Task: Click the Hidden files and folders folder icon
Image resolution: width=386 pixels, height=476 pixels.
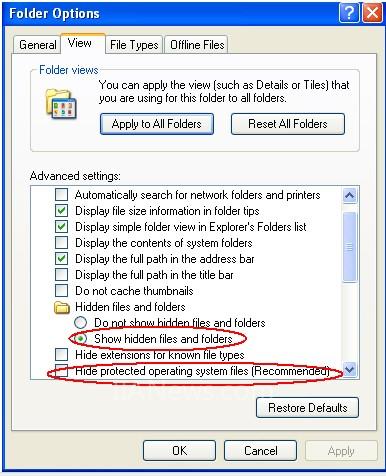Action: tap(62, 307)
